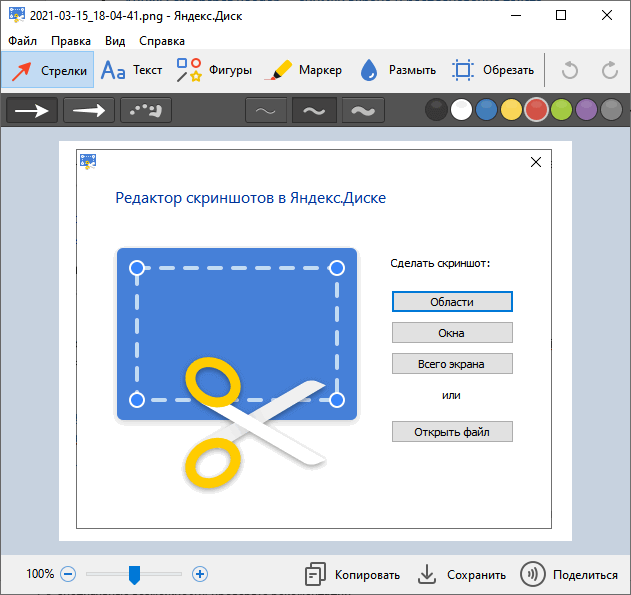Viewport: 631px width, 595px height.
Task: Select the Обрезать crop tool
Action: (x=493, y=70)
